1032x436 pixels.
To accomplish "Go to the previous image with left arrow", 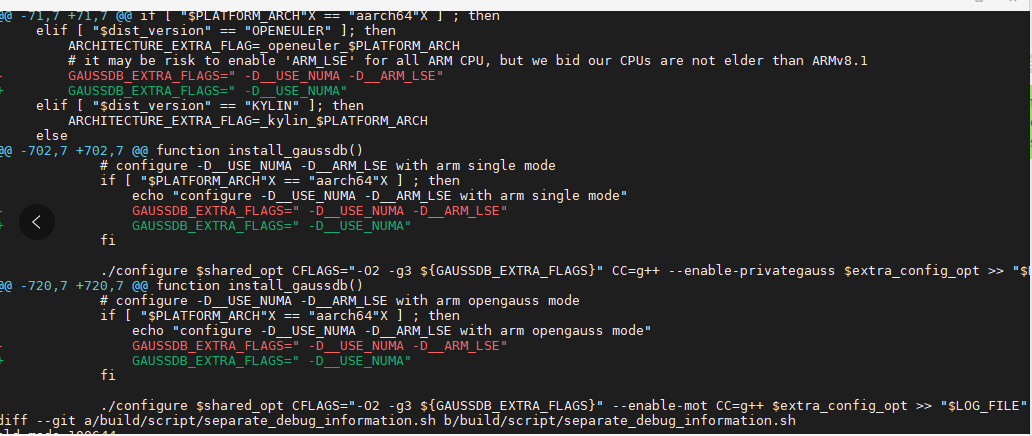I will (x=37, y=222).
